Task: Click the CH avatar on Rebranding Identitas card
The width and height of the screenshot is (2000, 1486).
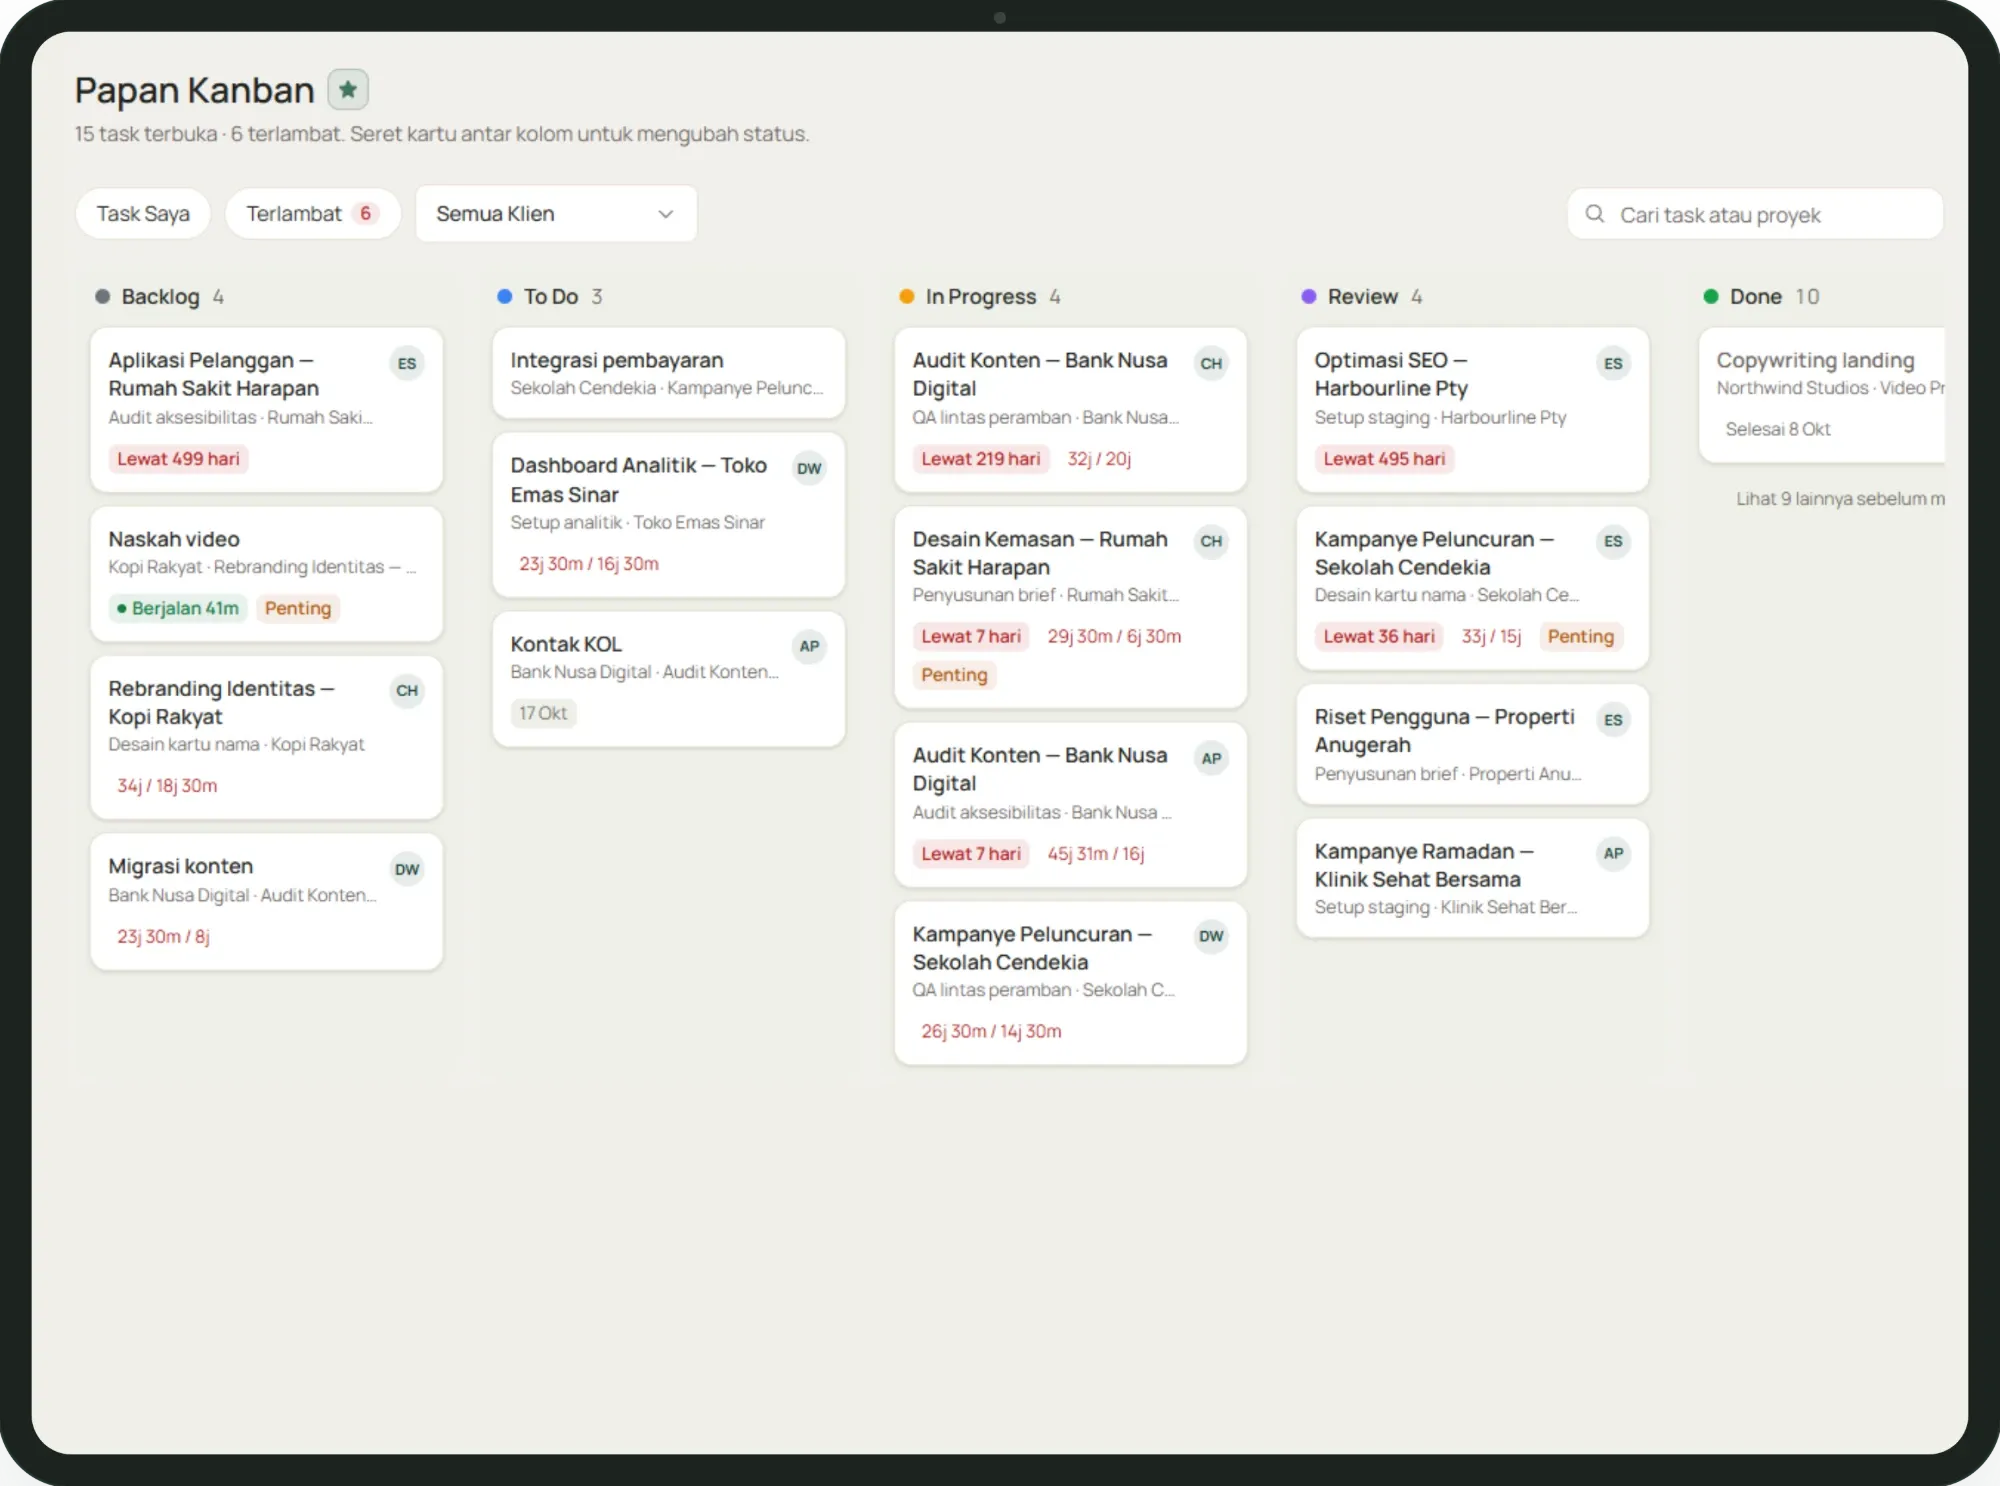Action: click(x=407, y=691)
